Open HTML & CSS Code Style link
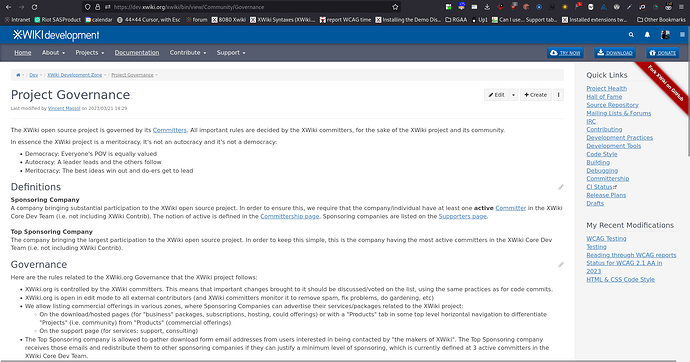 [620, 280]
